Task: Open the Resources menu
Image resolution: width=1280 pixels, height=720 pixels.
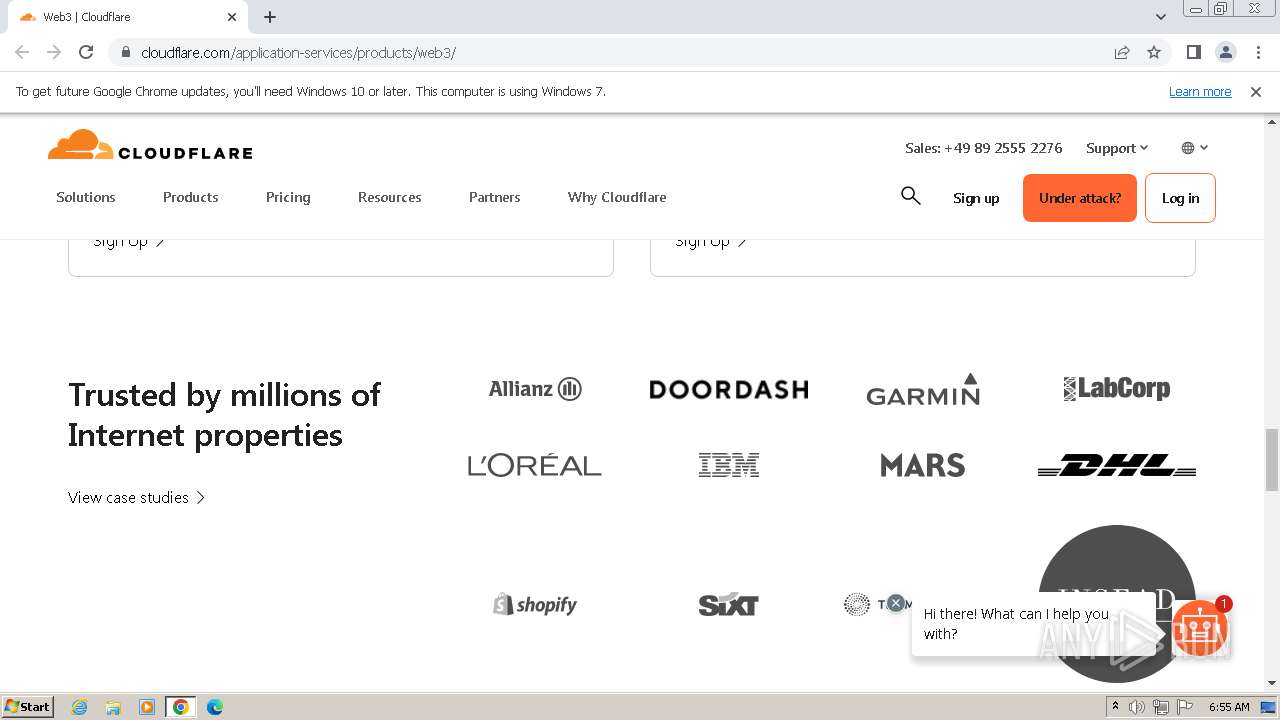Action: point(390,197)
